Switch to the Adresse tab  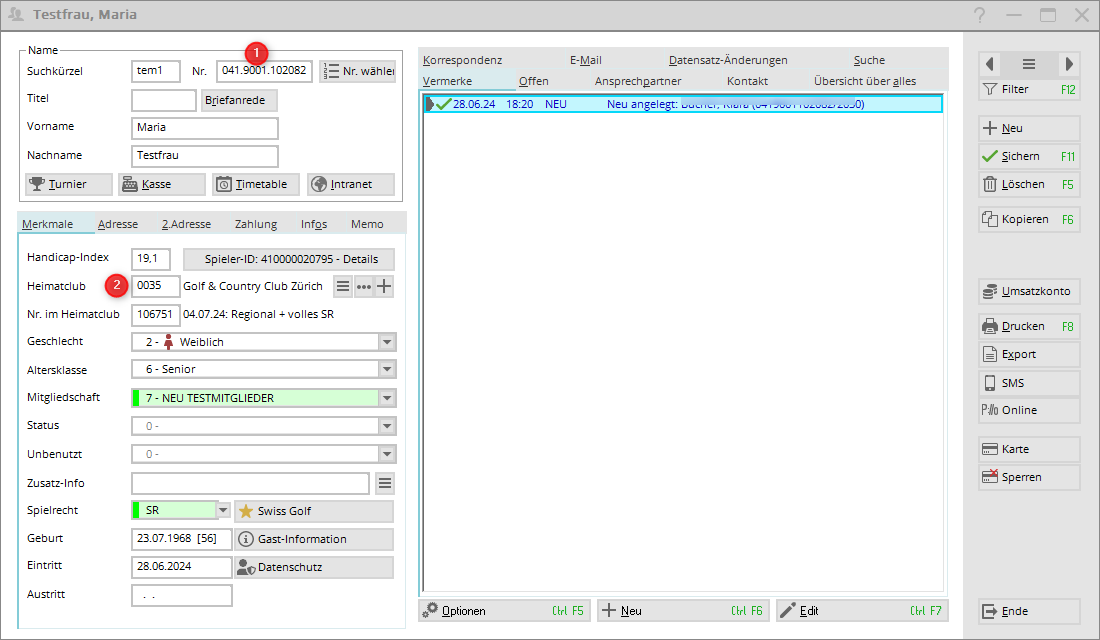(x=118, y=224)
